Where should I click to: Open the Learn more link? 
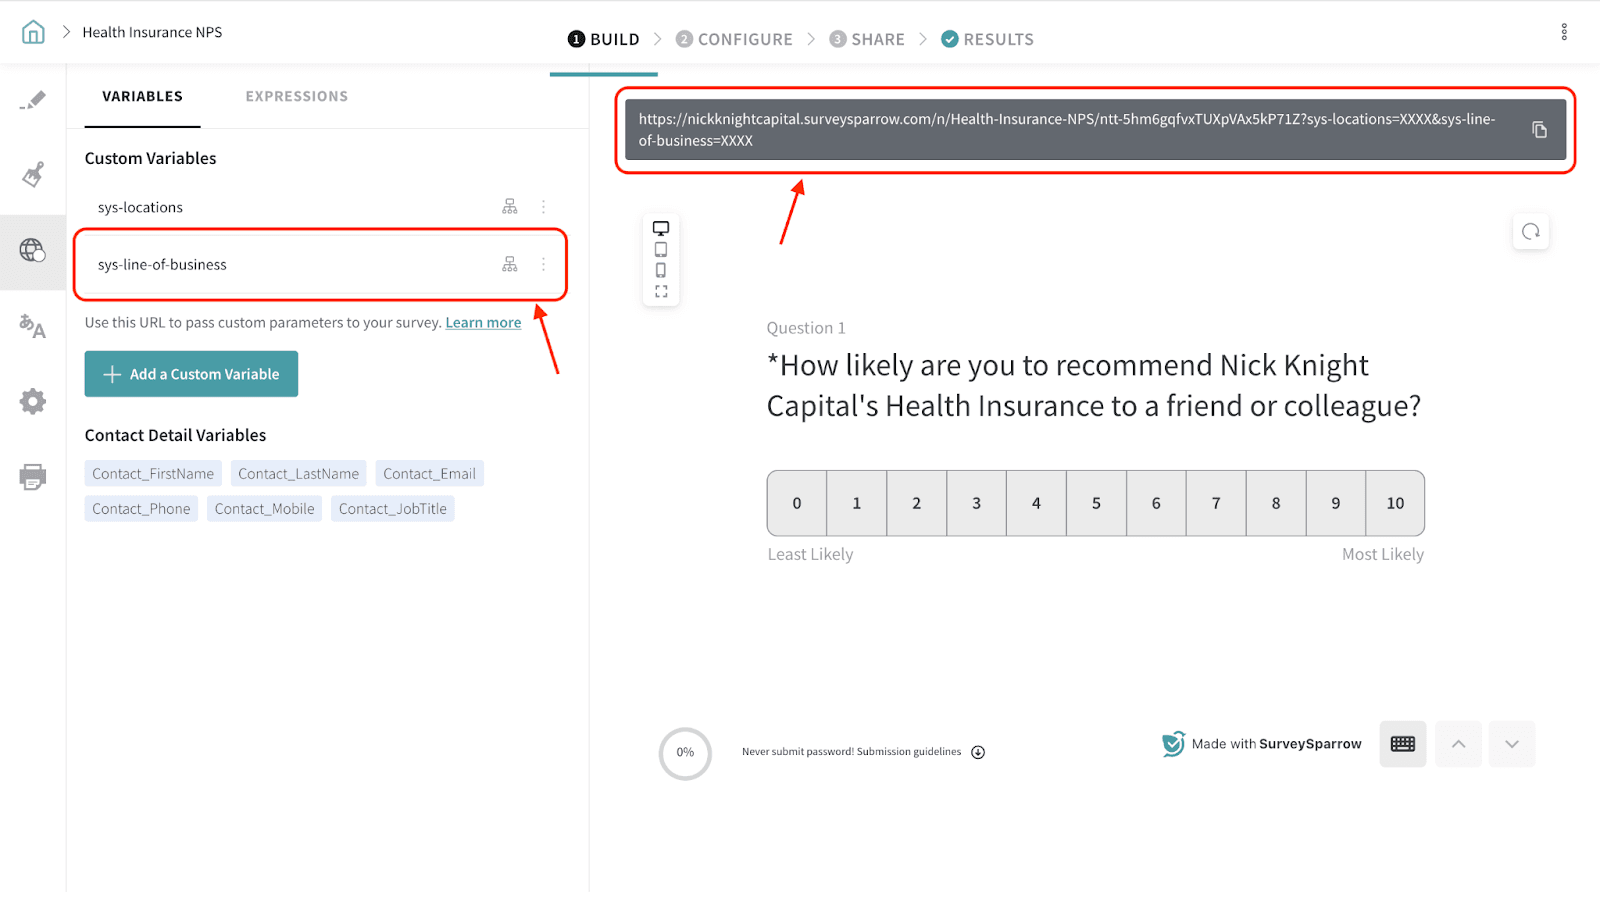coord(483,323)
